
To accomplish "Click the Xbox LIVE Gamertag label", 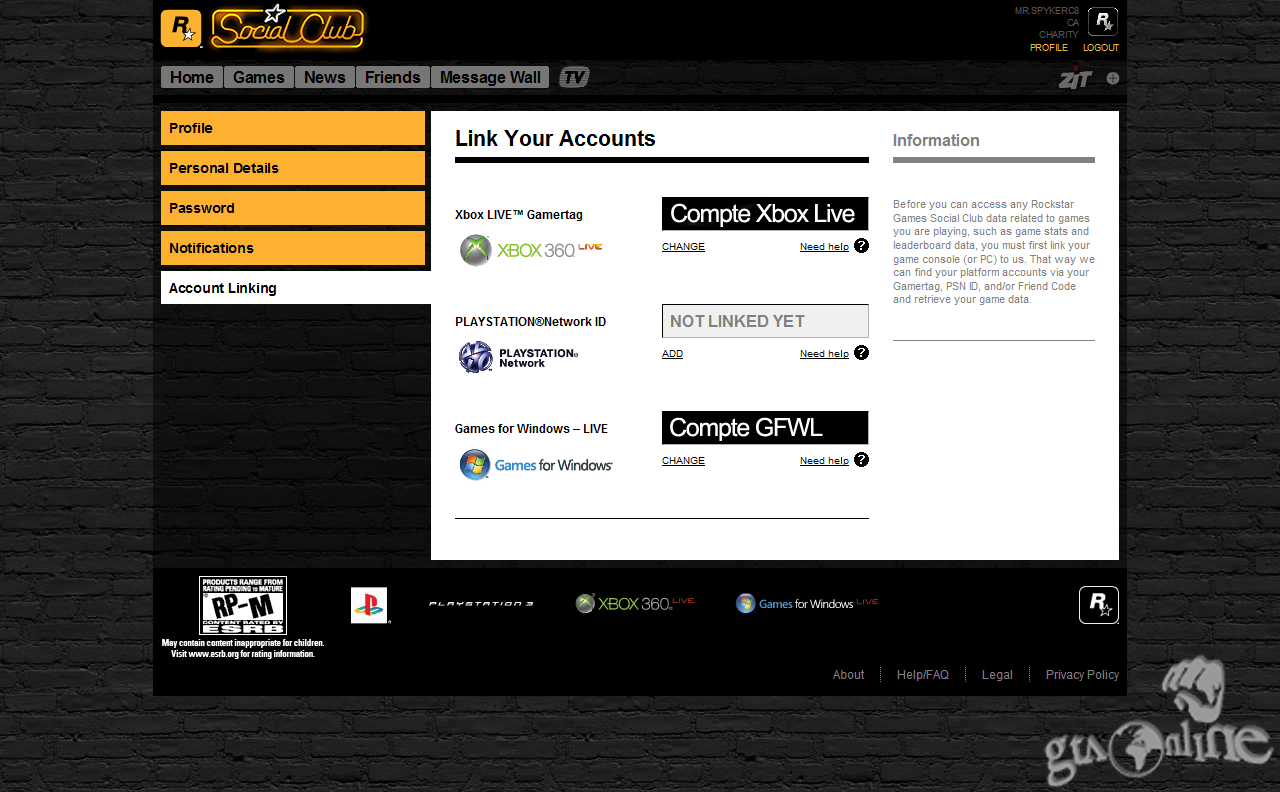I will 518,215.
